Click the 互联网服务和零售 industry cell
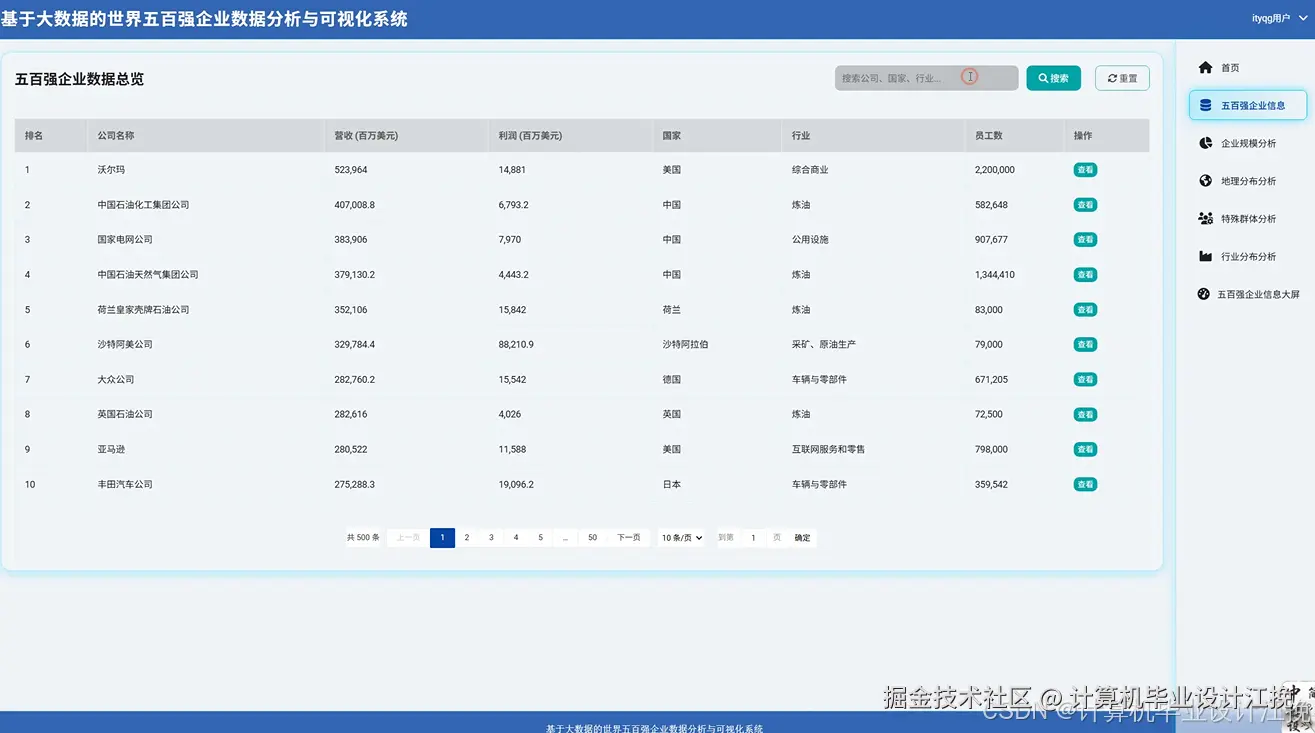This screenshot has height=733, width=1315. [x=828, y=449]
